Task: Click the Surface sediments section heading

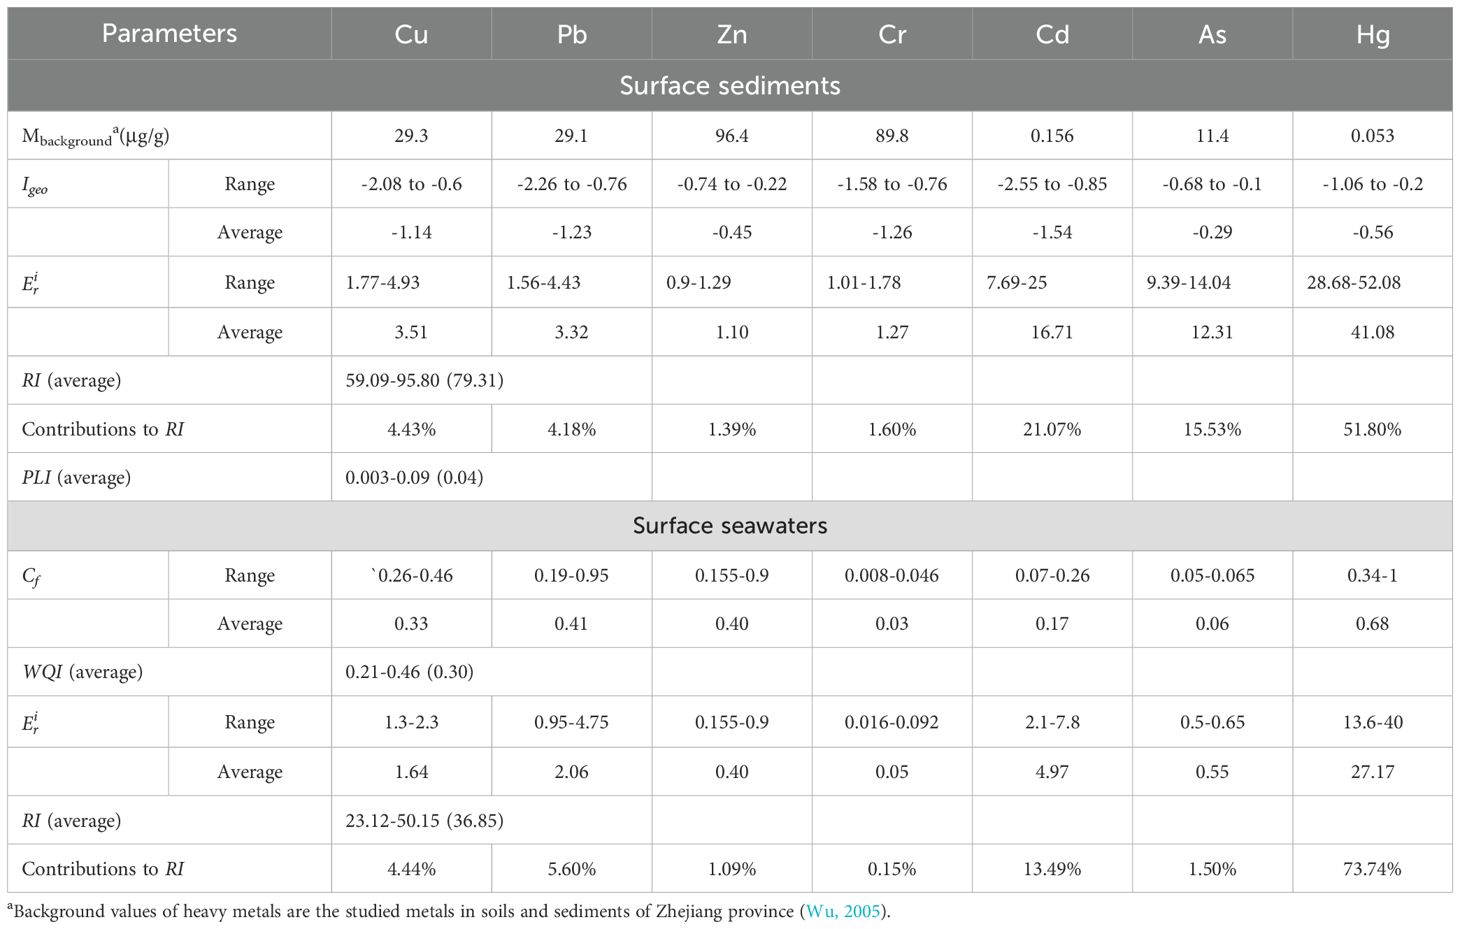Action: coord(730,86)
